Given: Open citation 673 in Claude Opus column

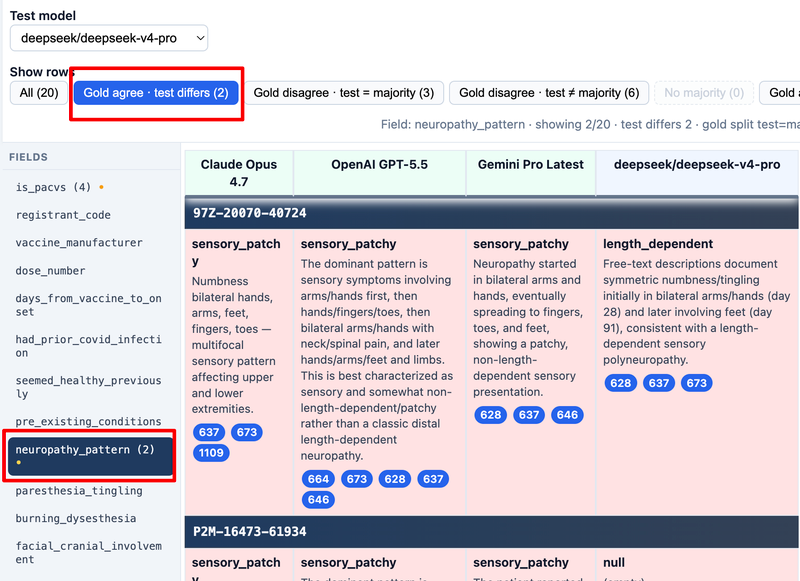Looking at the screenshot, I should (247, 433).
